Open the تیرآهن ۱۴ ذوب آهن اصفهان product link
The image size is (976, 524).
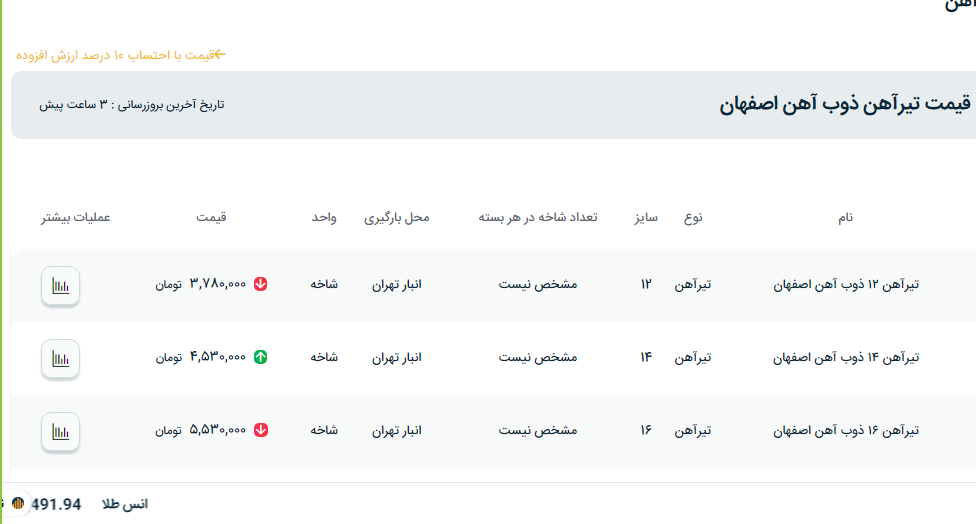pyautogui.click(x=846, y=357)
